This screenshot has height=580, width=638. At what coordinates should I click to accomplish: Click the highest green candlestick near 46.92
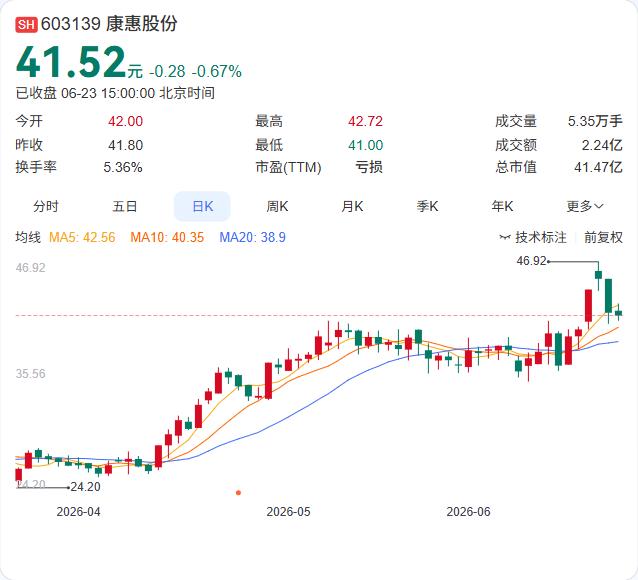click(x=598, y=275)
